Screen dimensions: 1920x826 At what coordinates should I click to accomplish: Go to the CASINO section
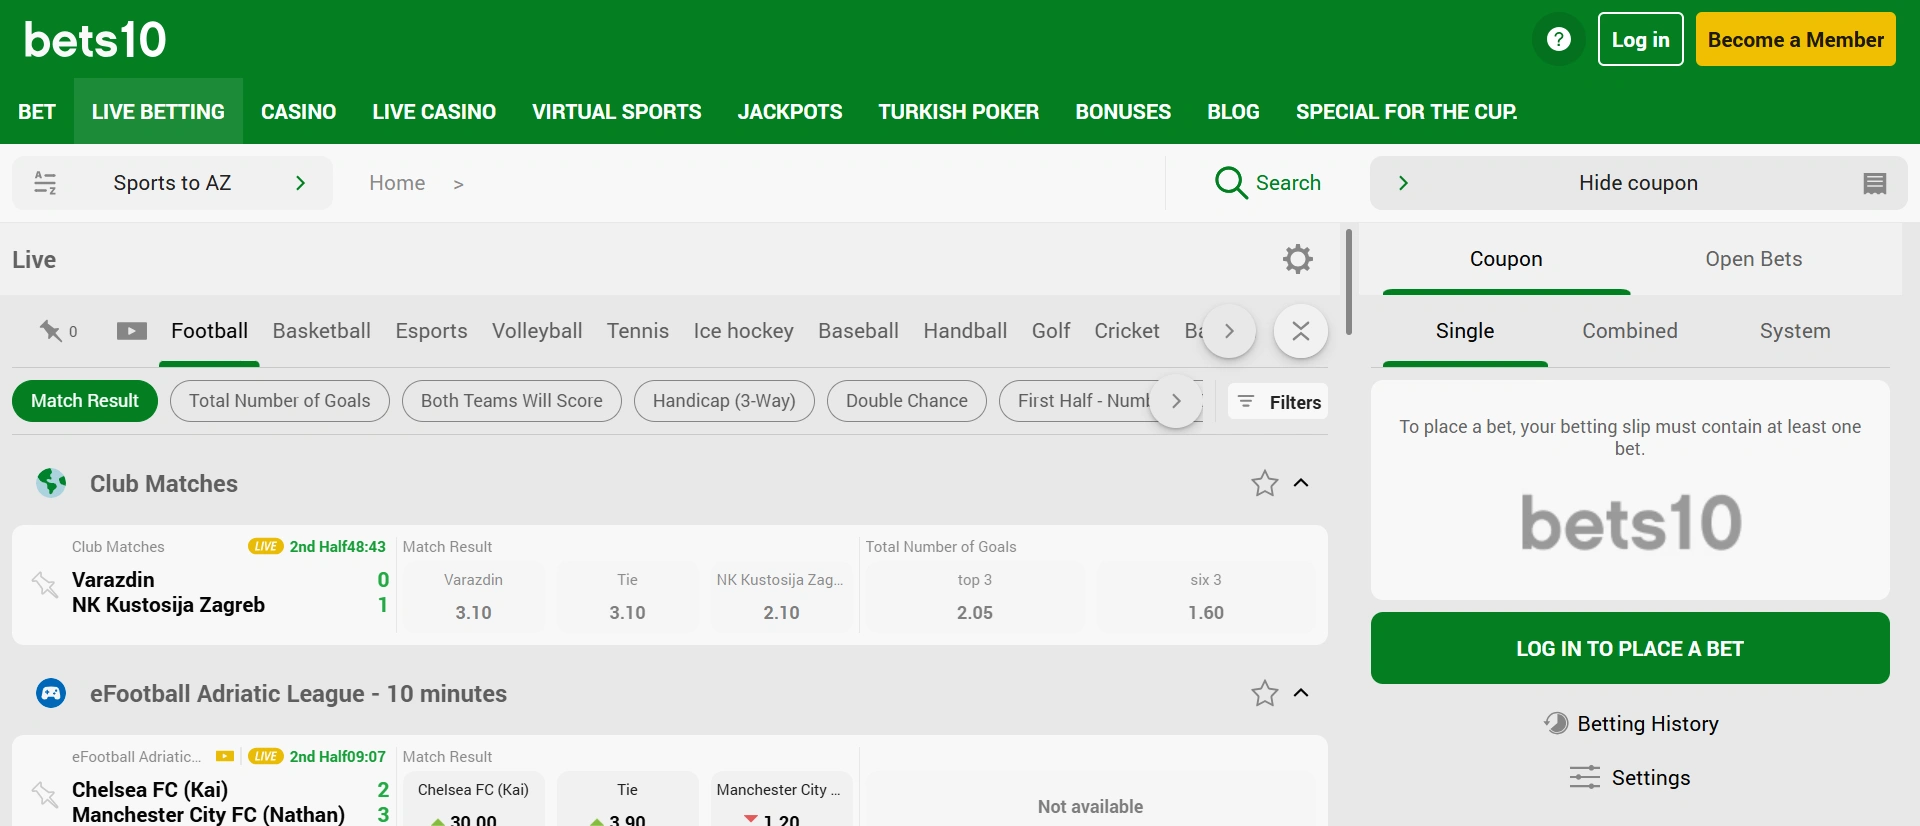[299, 111]
